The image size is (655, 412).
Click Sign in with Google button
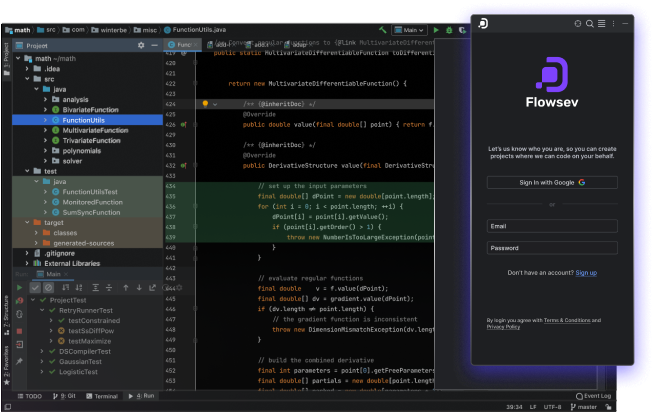[x=552, y=183]
